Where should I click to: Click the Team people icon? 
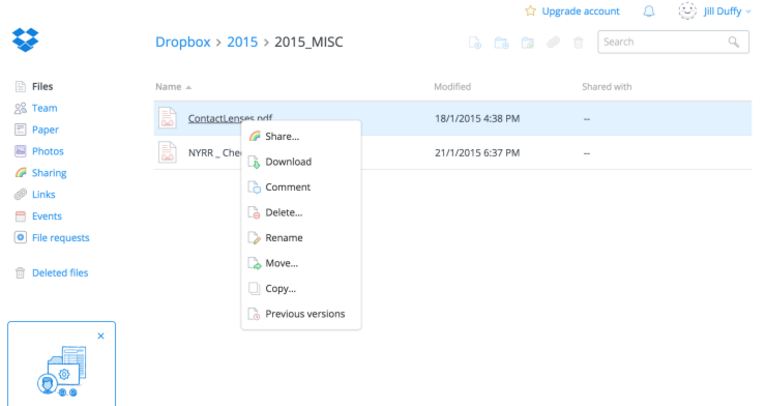tap(20, 108)
